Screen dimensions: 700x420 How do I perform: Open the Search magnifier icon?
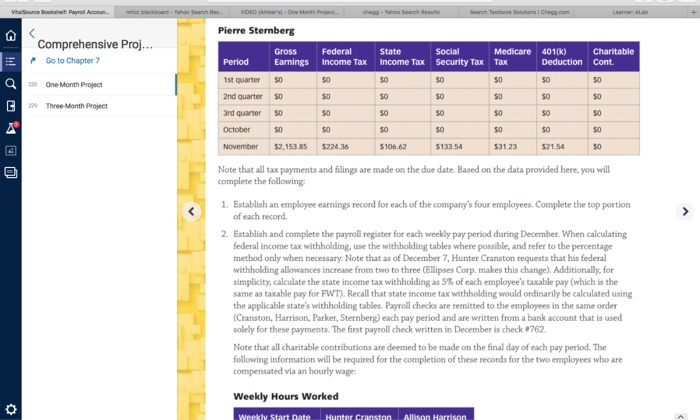[11, 83]
